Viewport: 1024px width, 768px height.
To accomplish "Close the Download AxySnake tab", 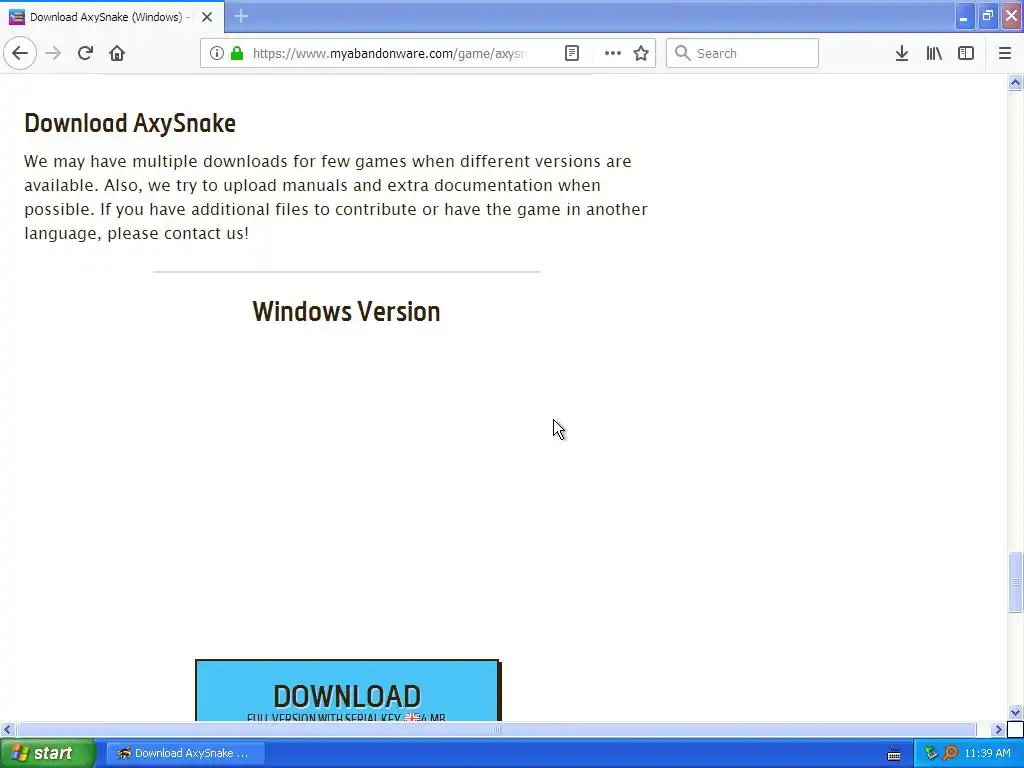I will [207, 17].
